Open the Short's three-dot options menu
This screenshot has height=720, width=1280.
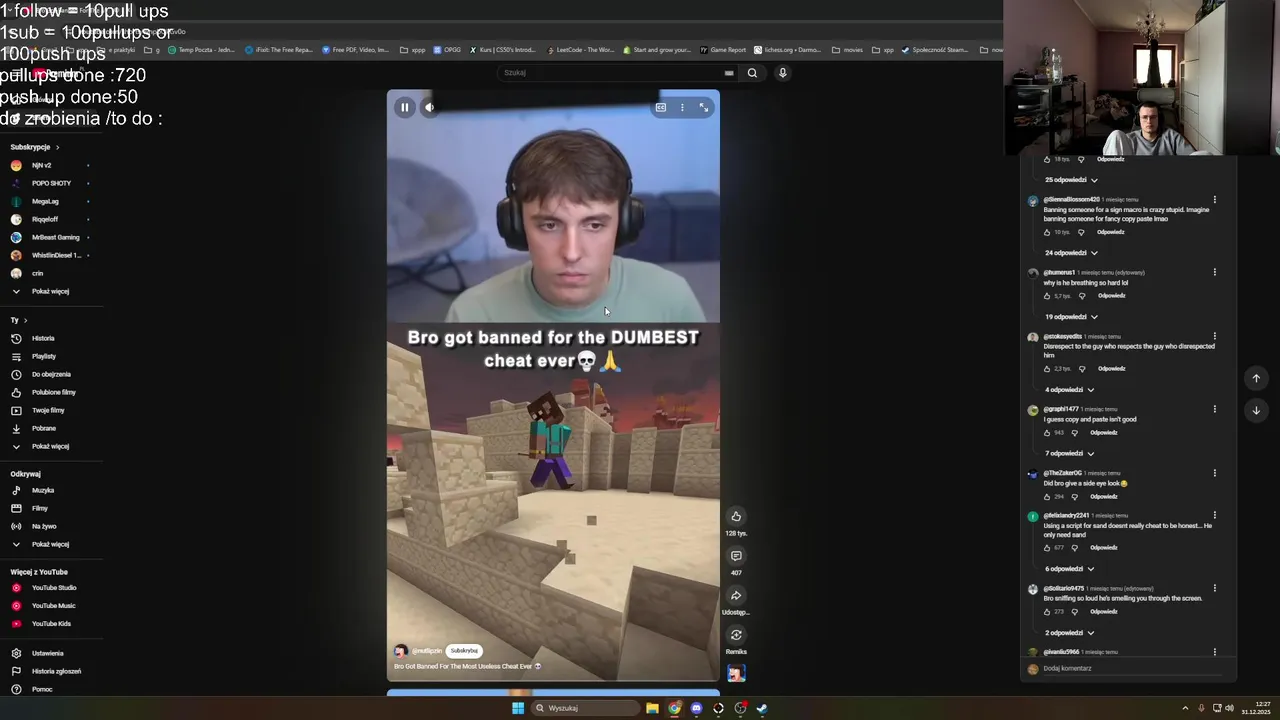click(682, 107)
